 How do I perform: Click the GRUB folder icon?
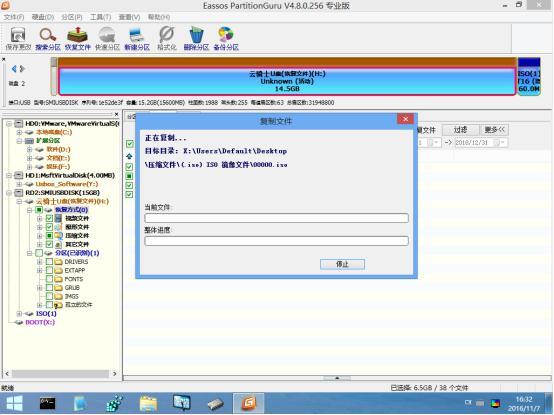[59, 288]
